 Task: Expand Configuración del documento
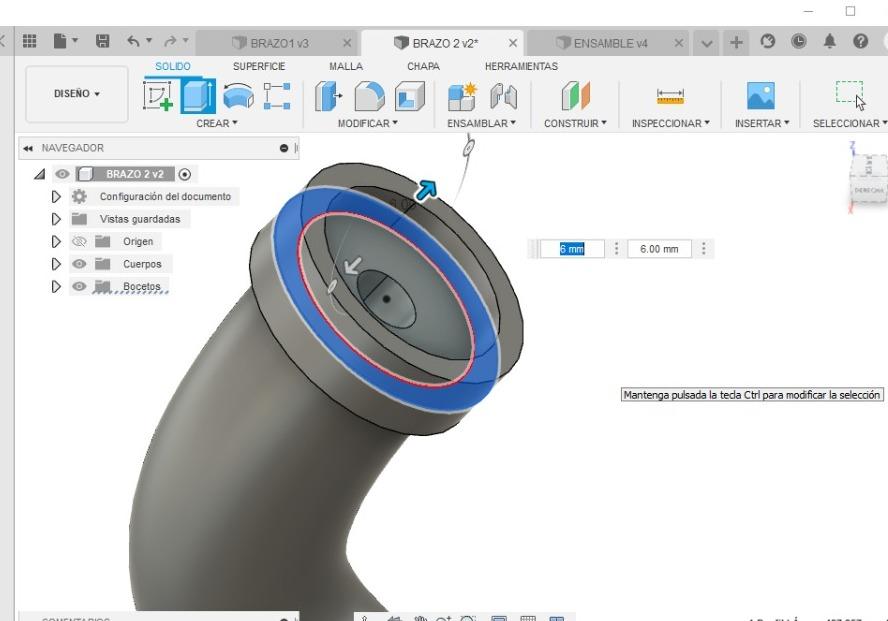[56, 196]
